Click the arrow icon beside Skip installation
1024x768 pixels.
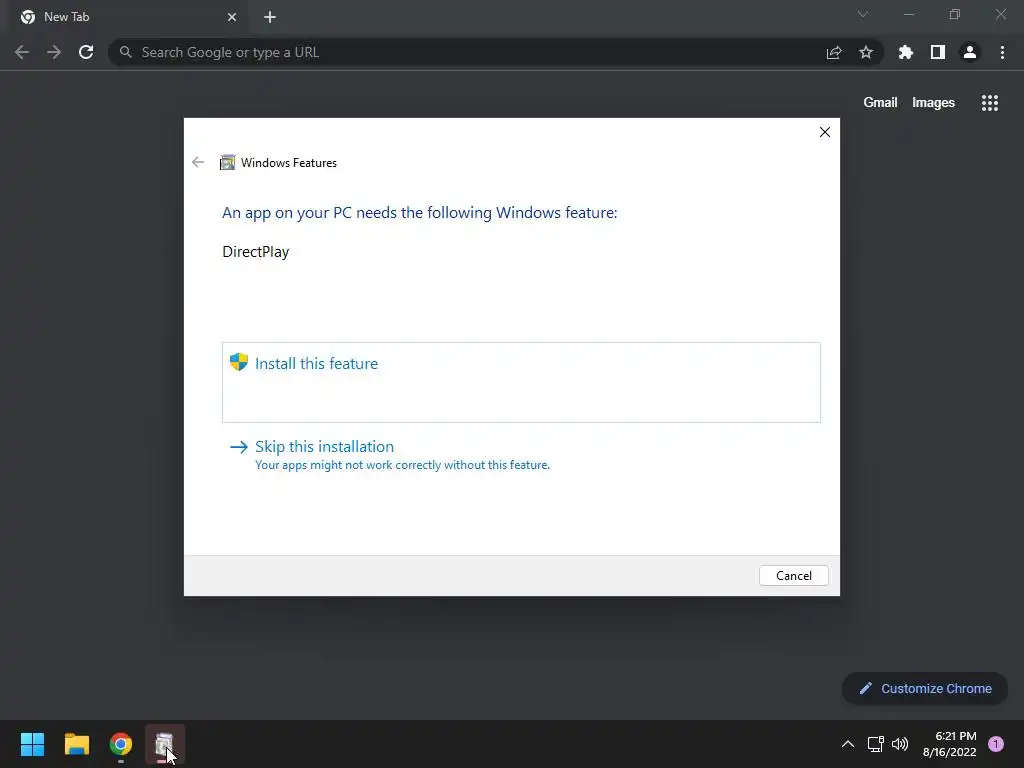coord(239,447)
